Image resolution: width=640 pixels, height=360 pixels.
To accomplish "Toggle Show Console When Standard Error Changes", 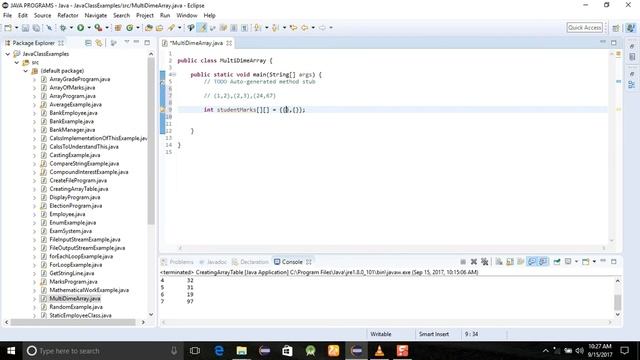I will pos(543,262).
